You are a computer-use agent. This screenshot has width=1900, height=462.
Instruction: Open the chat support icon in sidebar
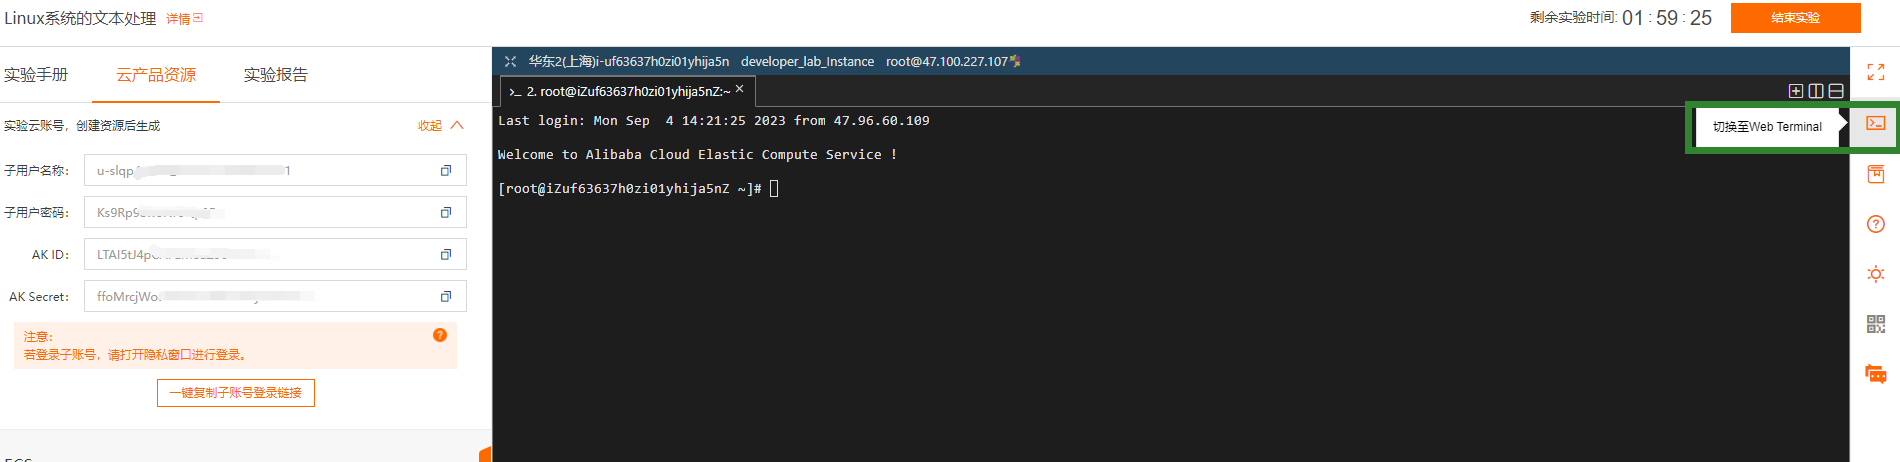point(1875,374)
